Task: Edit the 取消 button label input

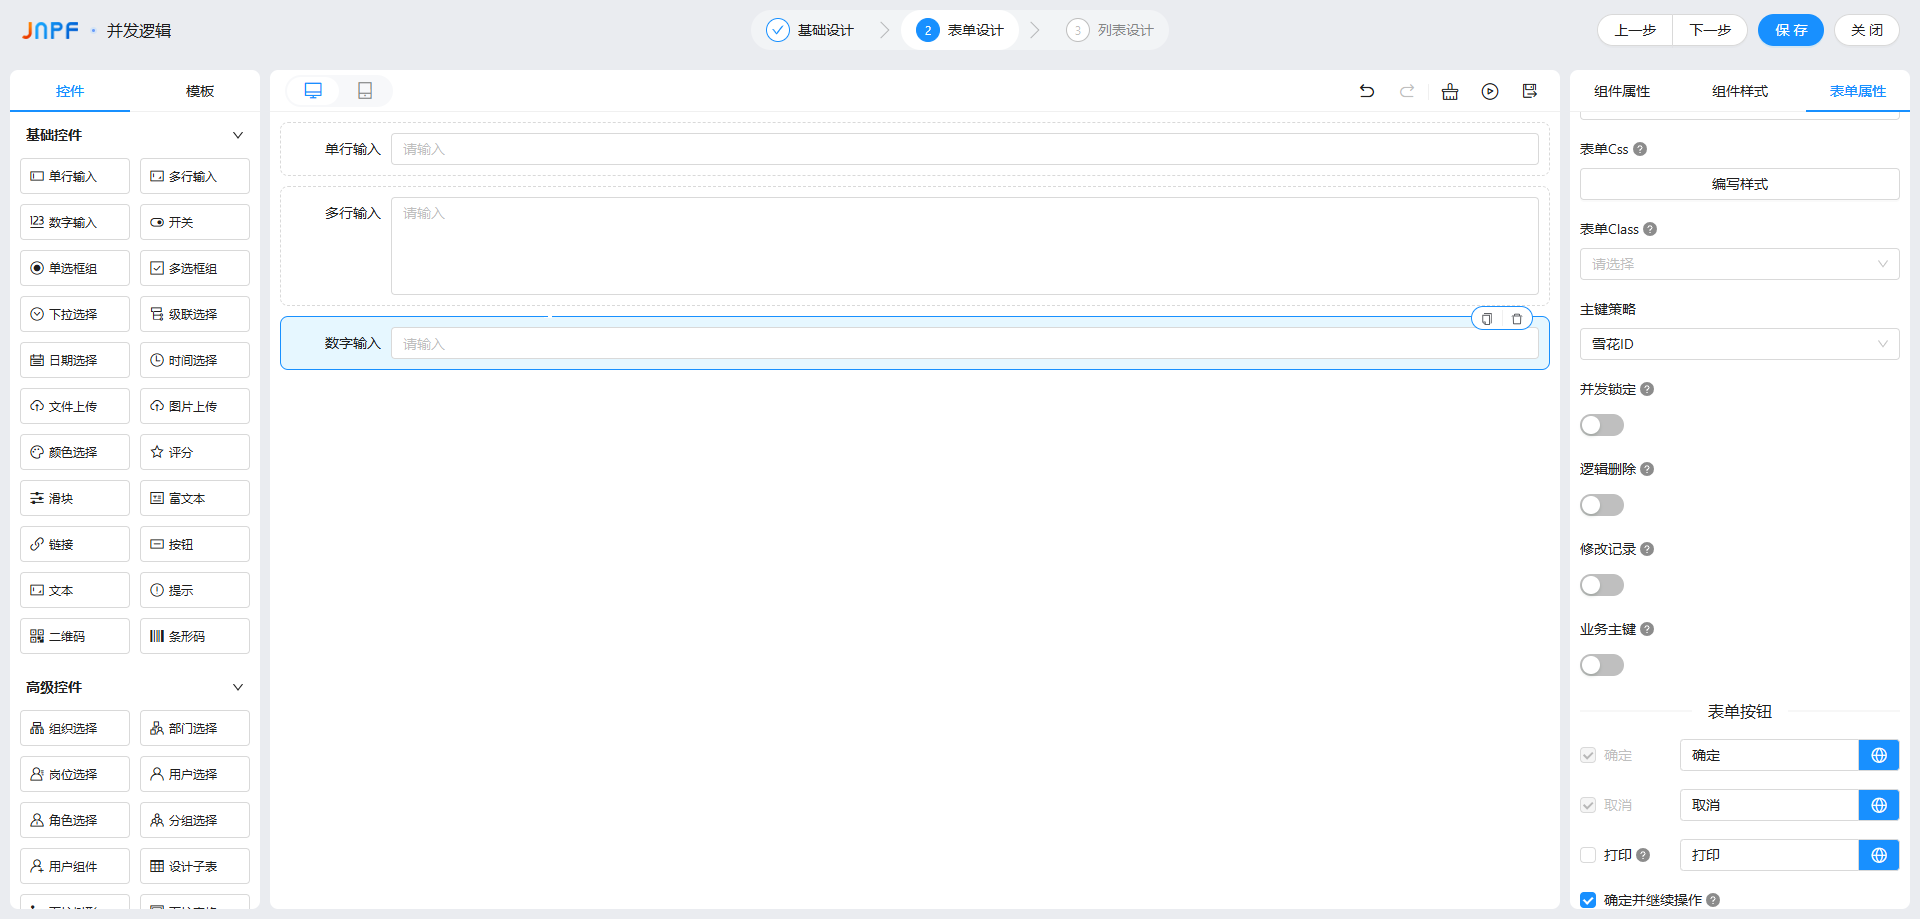Action: pos(1769,805)
